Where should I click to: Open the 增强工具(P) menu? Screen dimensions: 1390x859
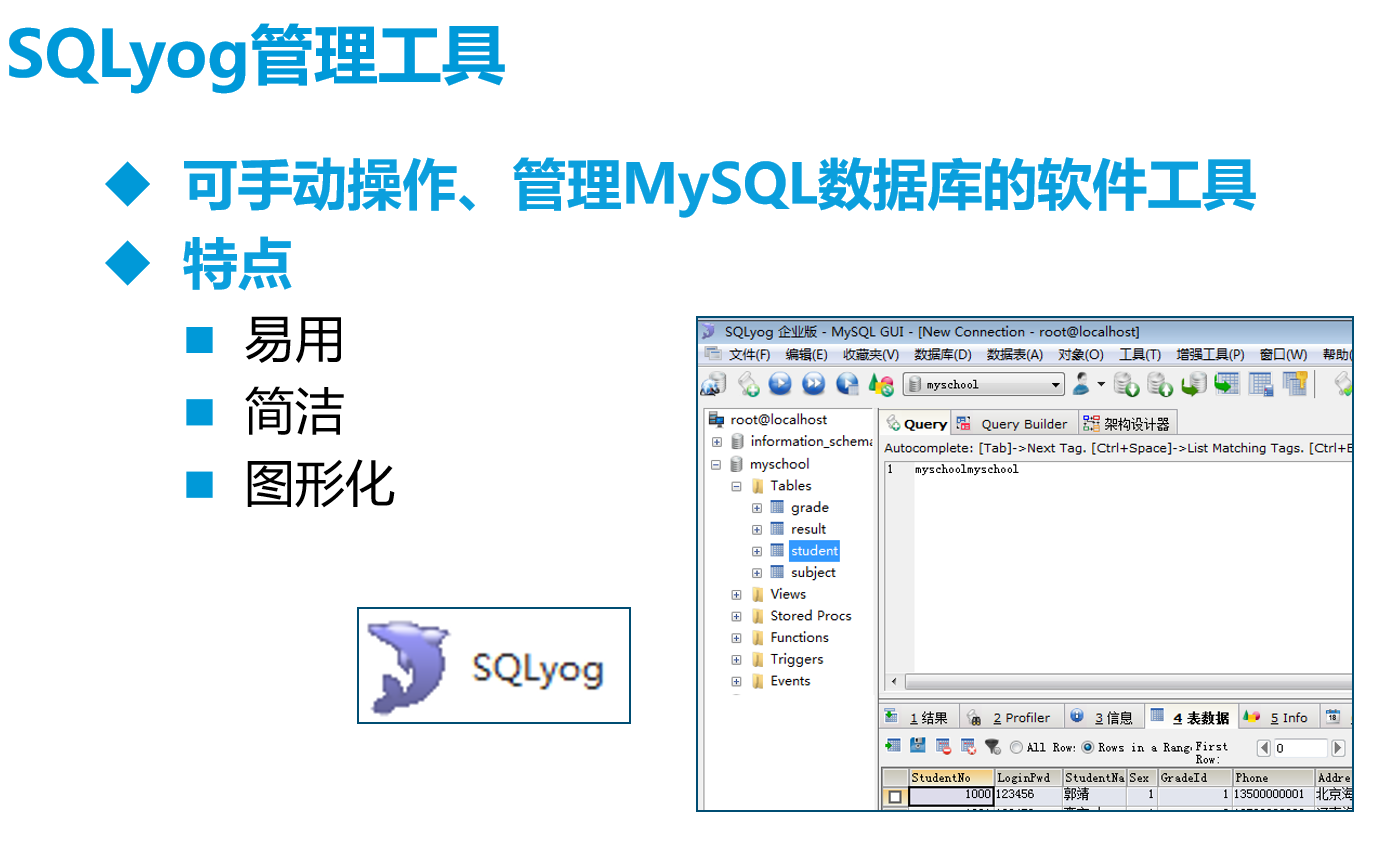pos(1210,355)
